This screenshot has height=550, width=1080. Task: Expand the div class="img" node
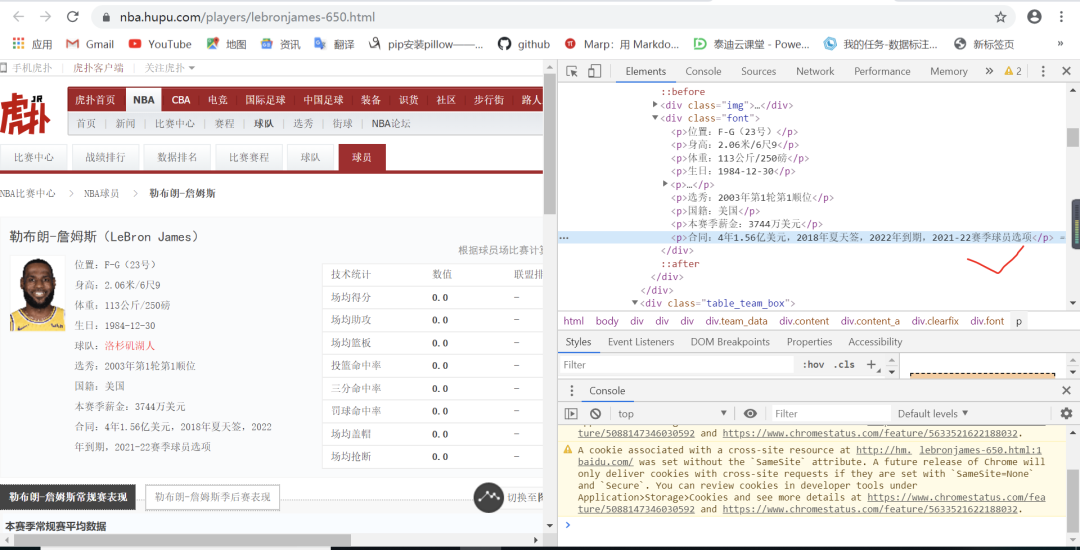click(x=656, y=105)
